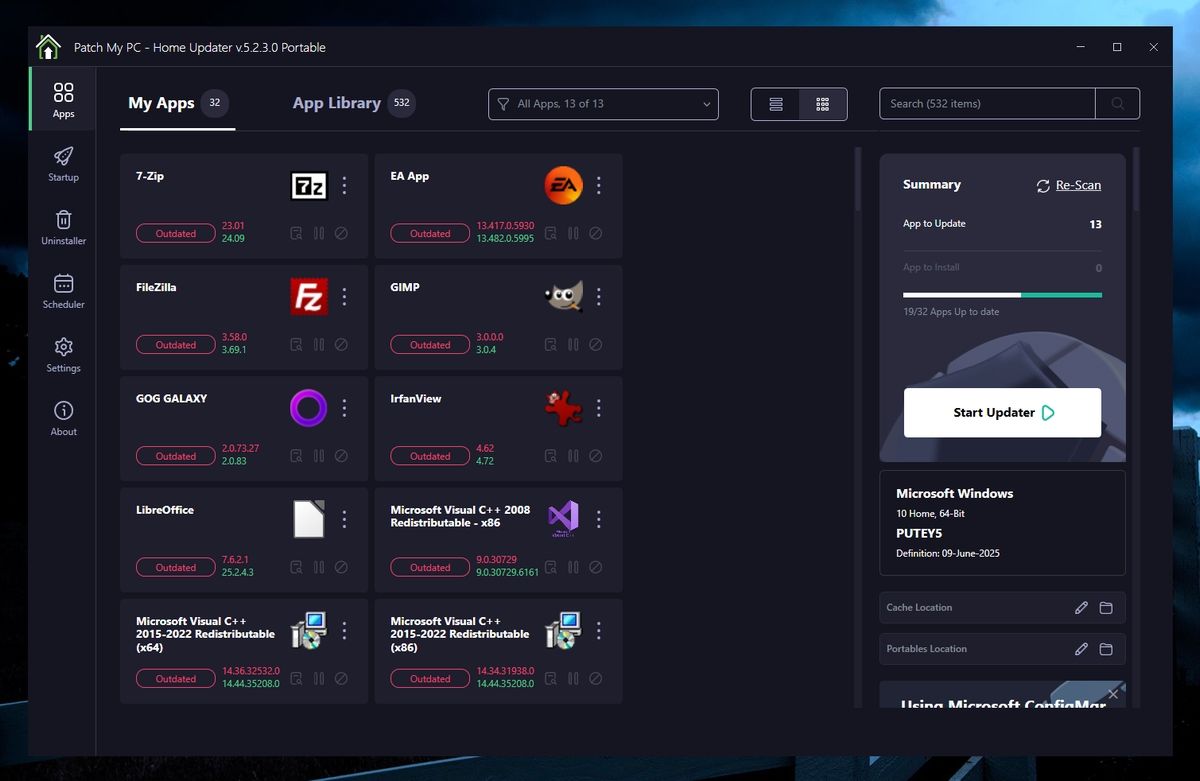The image size is (1200, 781).
Task: Click the pencil icon for Portables Location
Action: coord(1081,649)
